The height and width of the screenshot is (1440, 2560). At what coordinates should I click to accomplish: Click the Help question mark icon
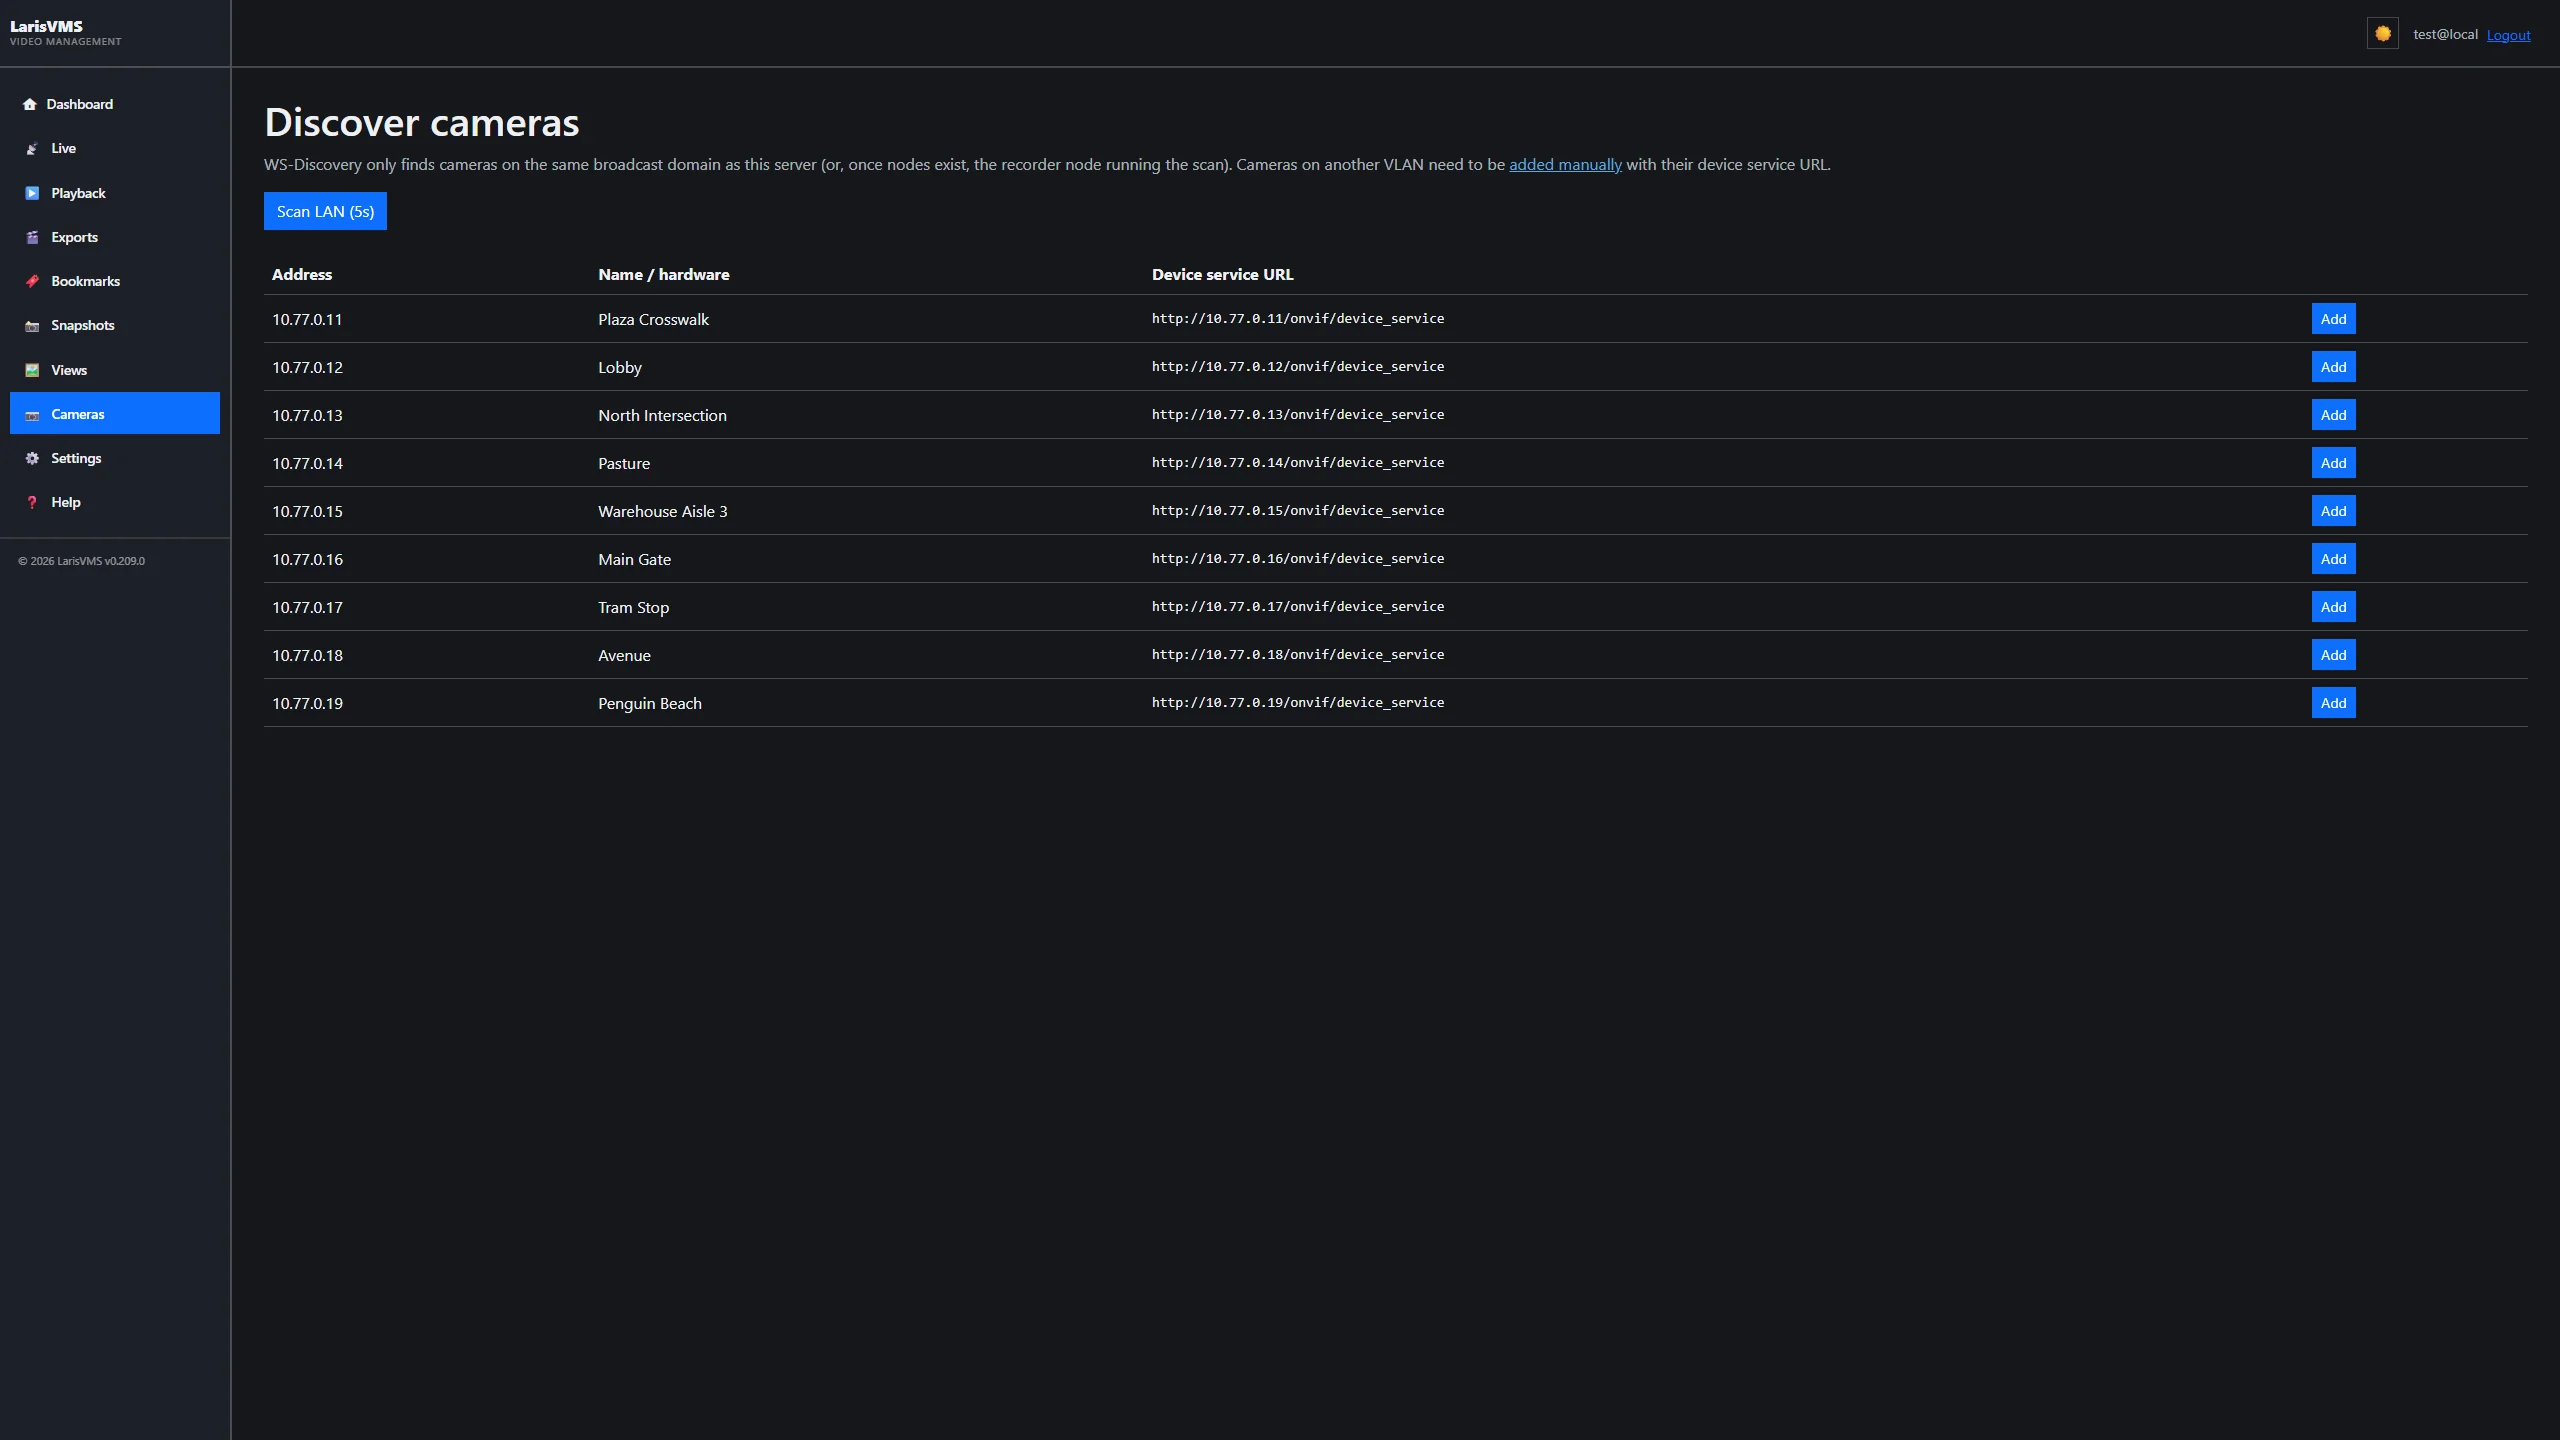click(32, 502)
